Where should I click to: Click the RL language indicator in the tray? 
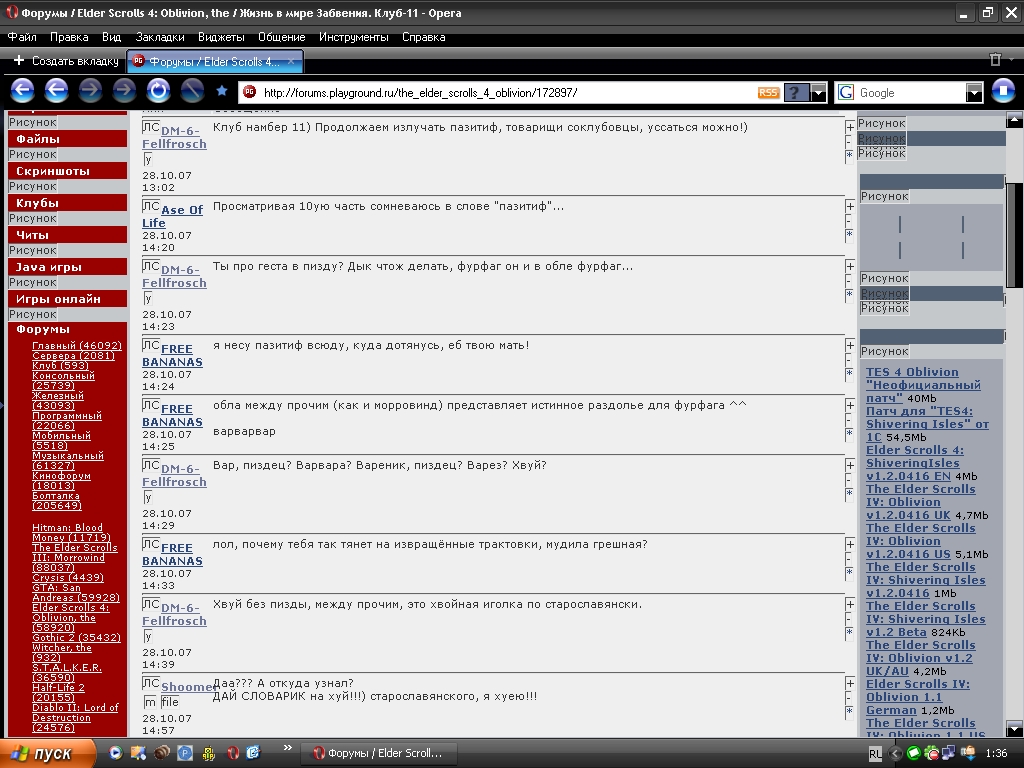[874, 754]
